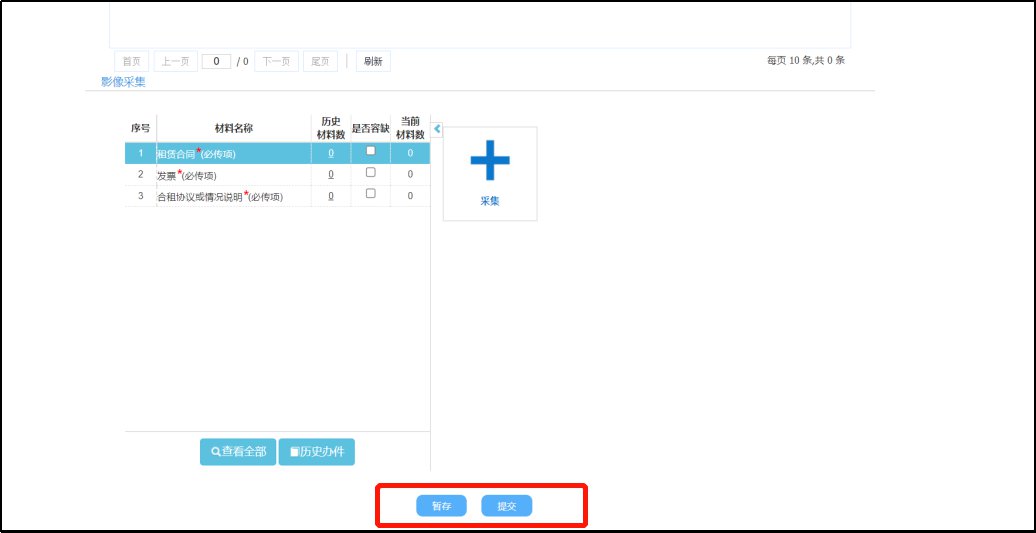The width and height of the screenshot is (1036, 533).
Task: Click the magnifier icon on 查看全部
Action: point(215,452)
